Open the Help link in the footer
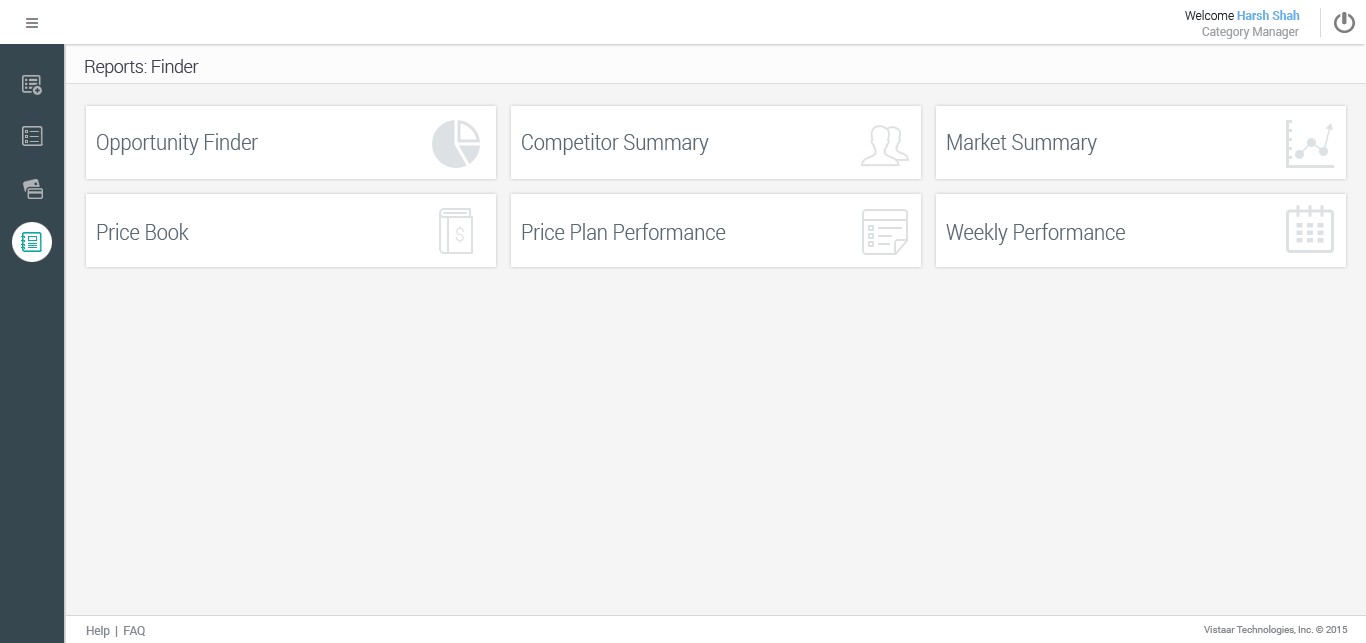This screenshot has height=643, width=1366. coord(98,631)
